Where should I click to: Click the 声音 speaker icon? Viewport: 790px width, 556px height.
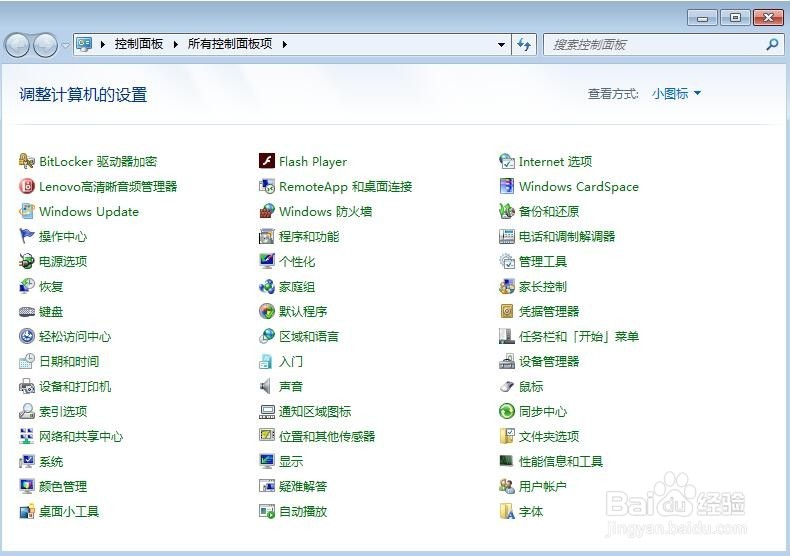[266, 386]
